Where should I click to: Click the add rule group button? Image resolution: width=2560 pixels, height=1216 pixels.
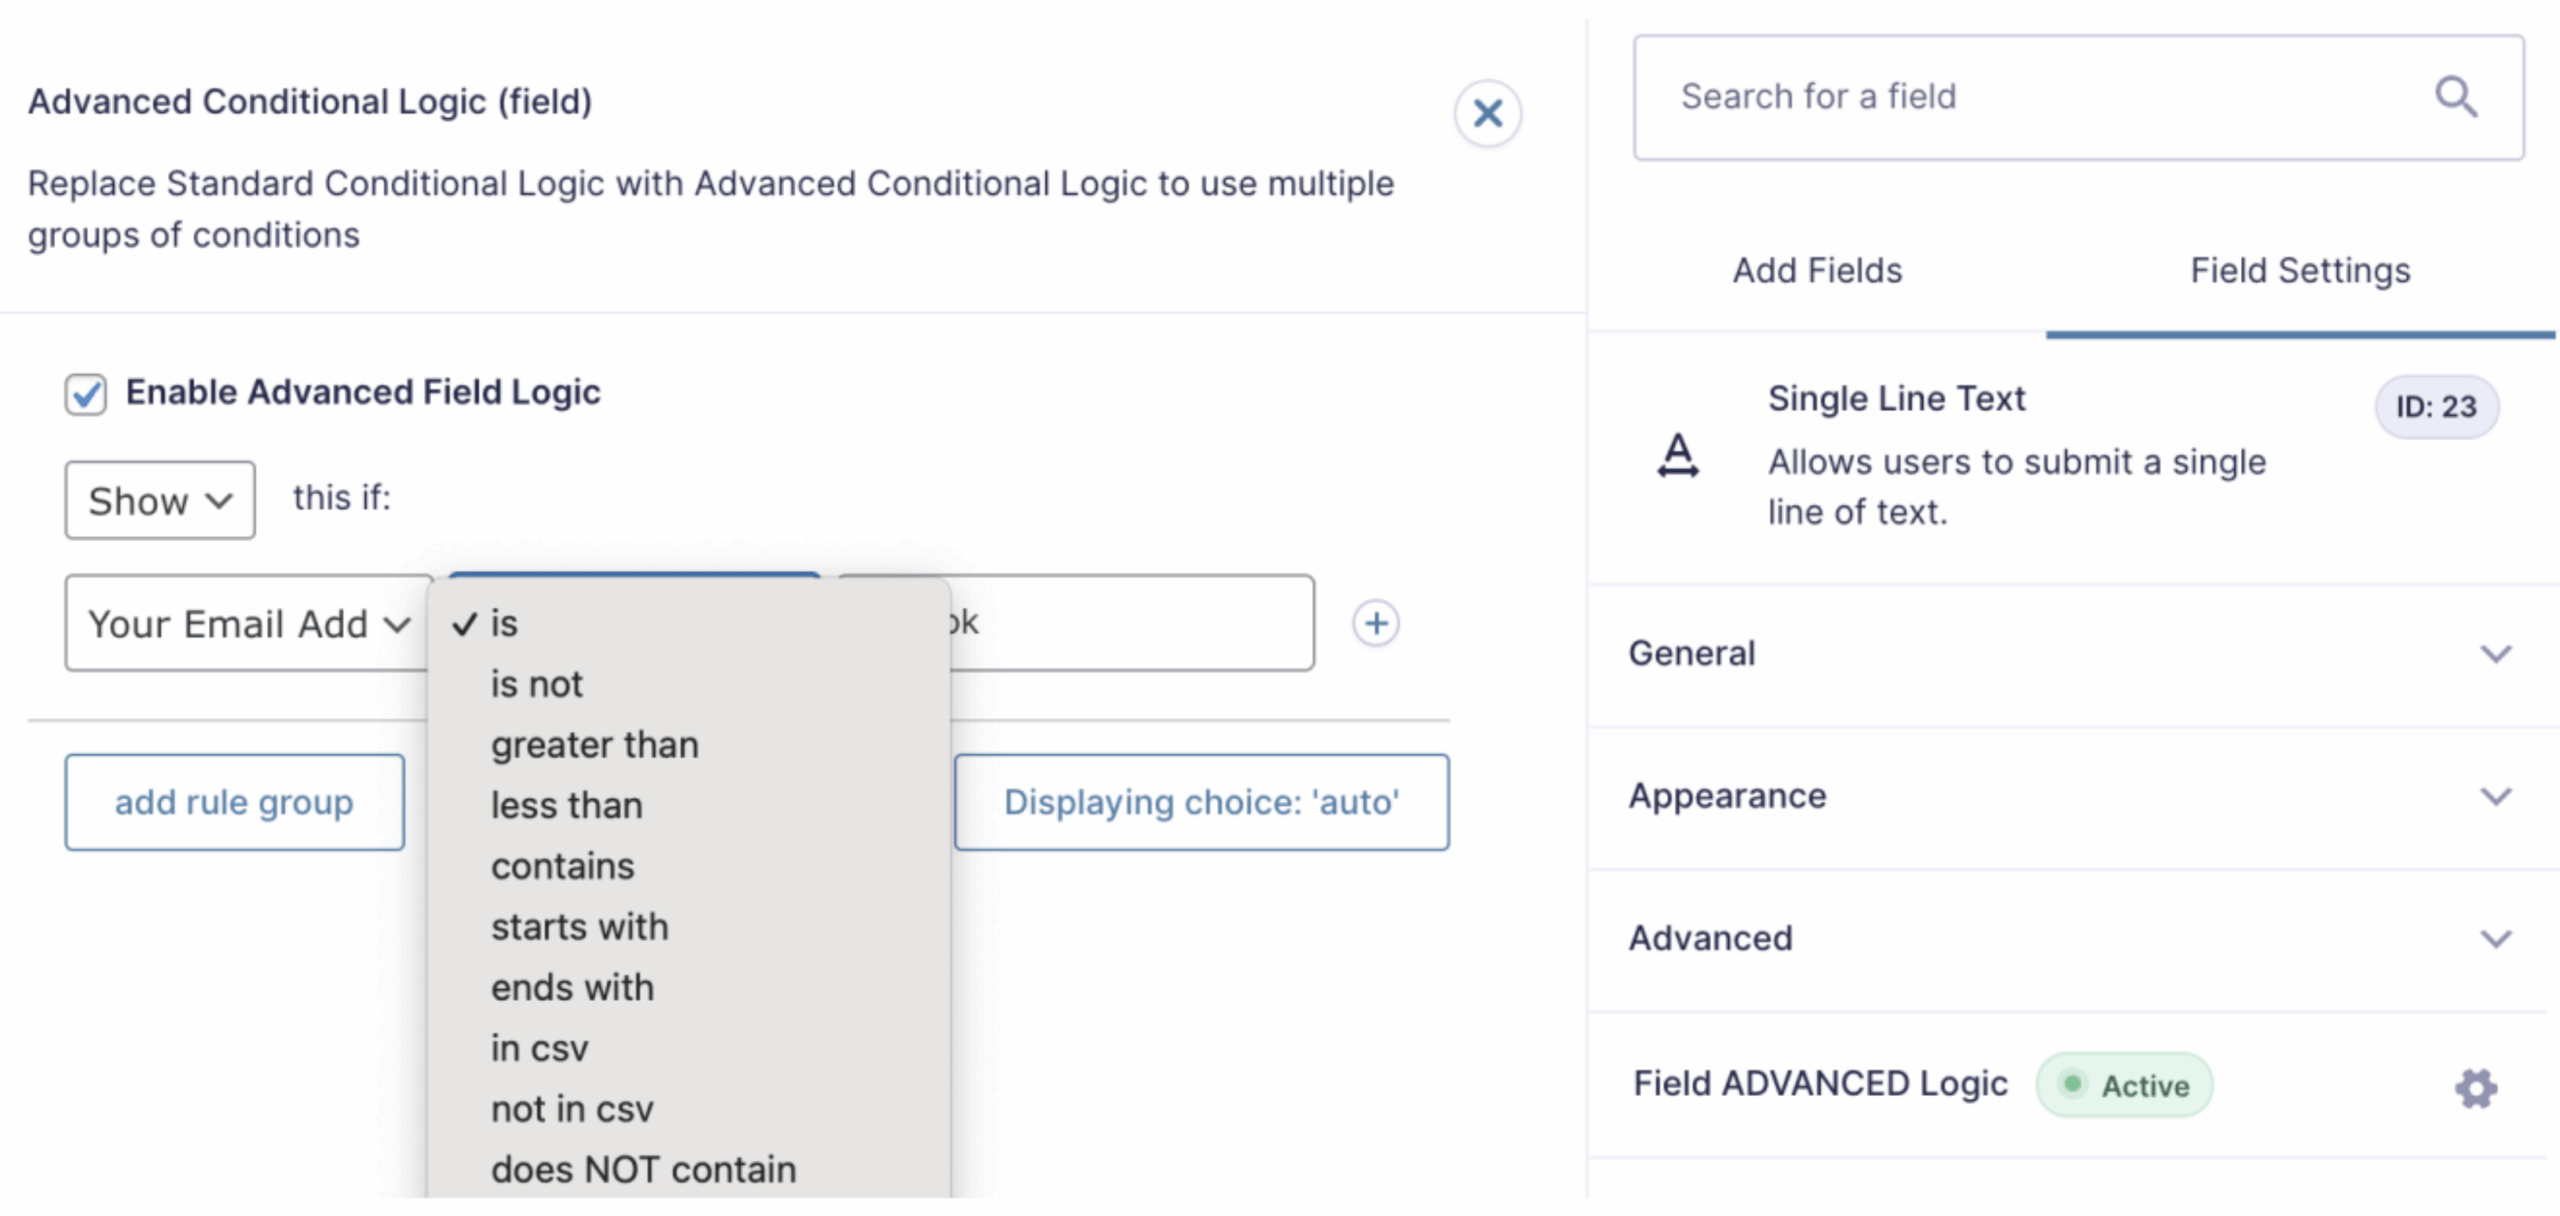[x=234, y=802]
